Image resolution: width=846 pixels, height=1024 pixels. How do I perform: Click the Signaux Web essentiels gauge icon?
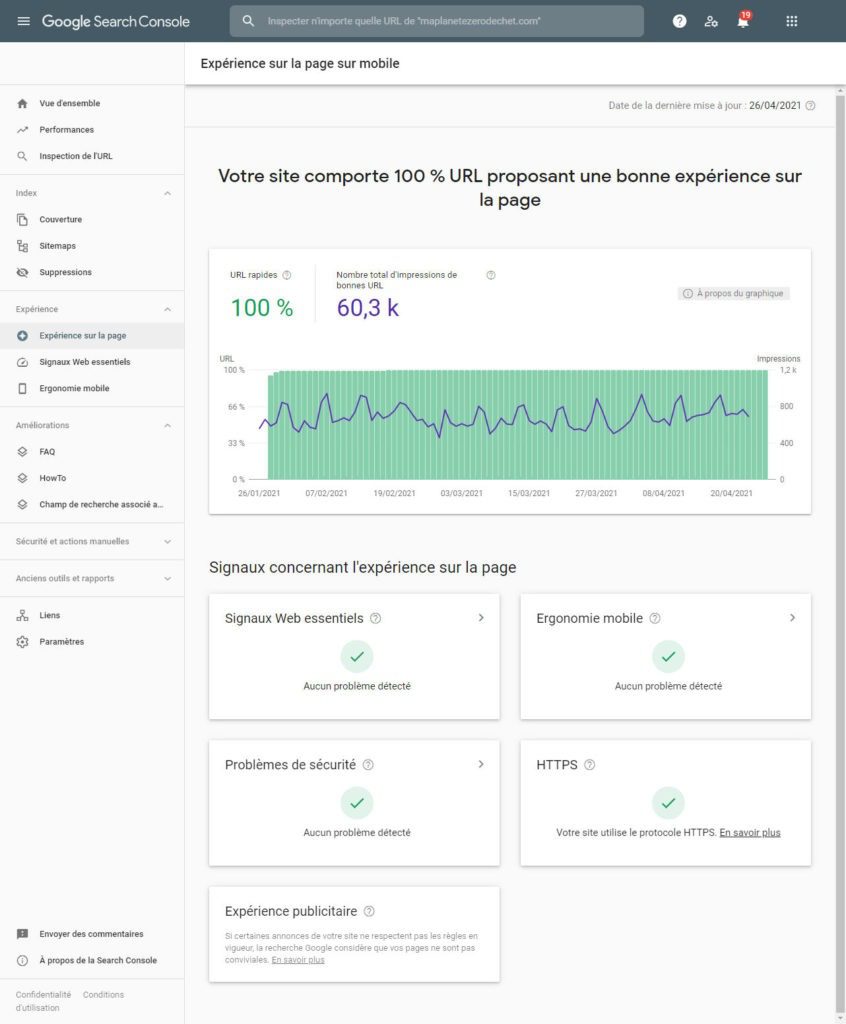click(22, 362)
